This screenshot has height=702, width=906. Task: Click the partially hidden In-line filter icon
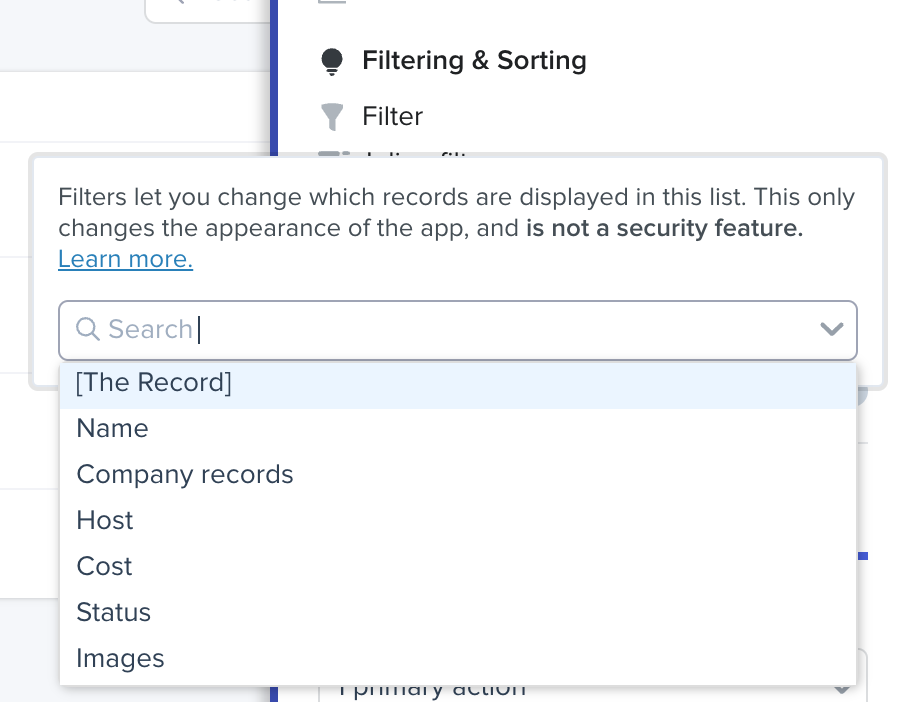point(330,153)
